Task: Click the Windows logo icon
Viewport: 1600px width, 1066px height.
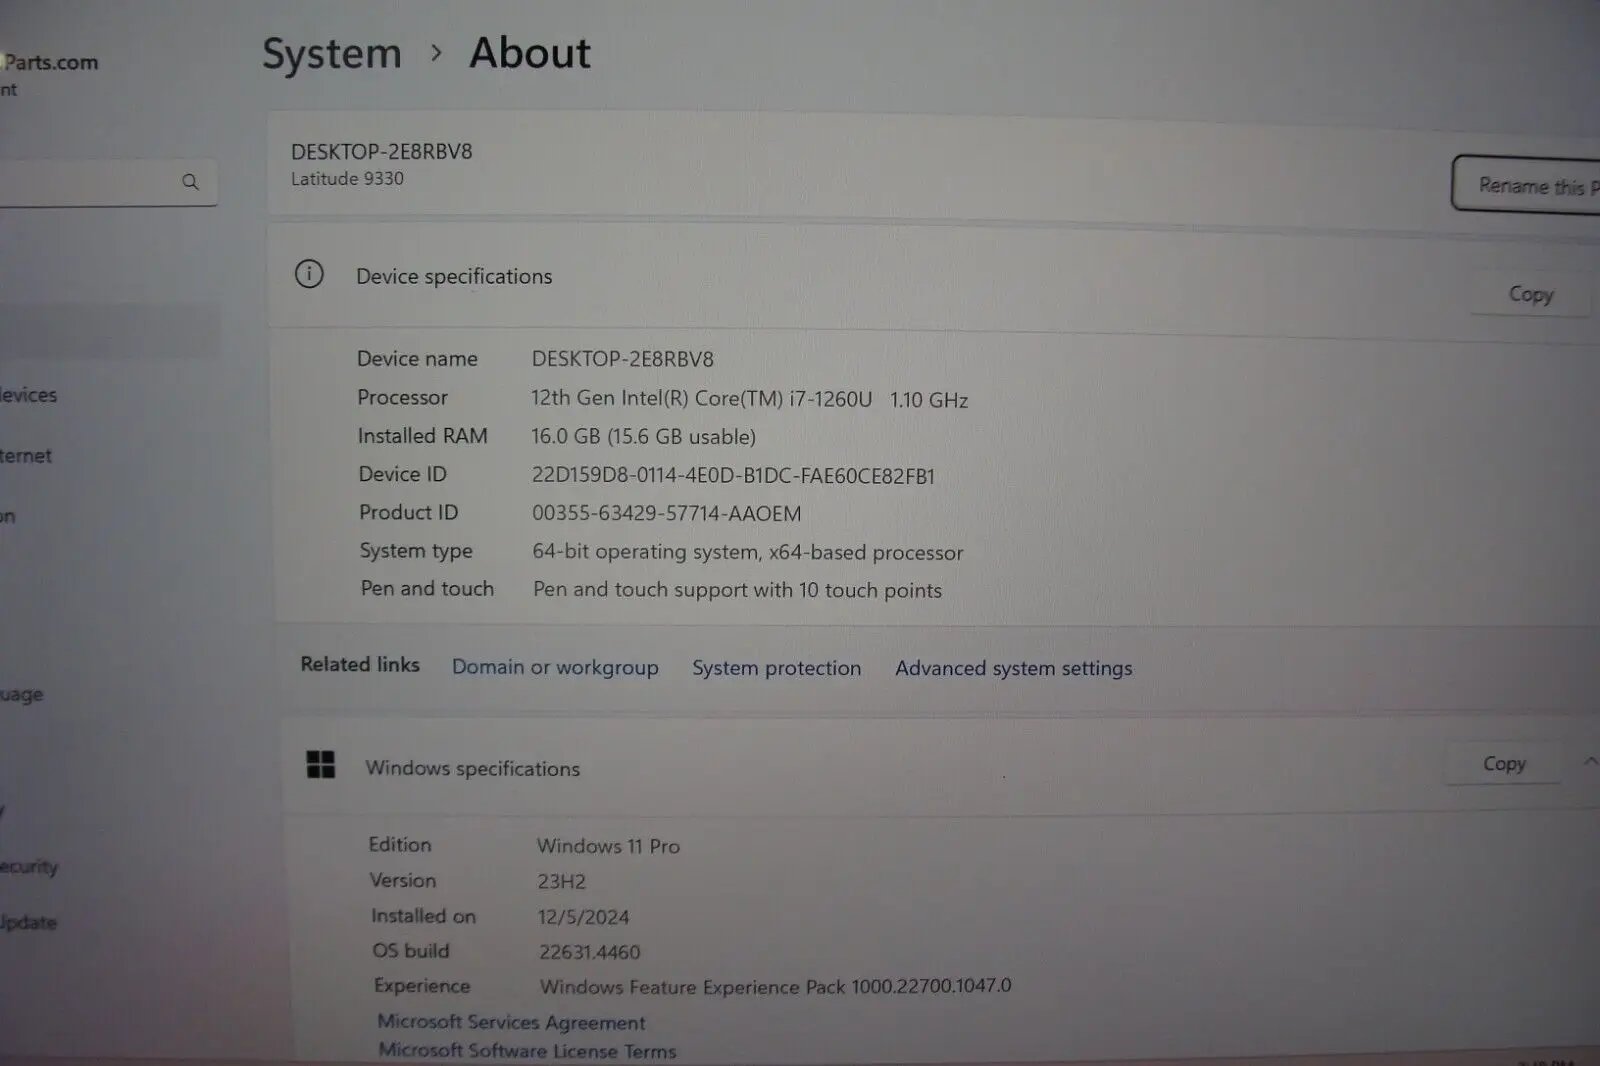Action: pos(321,765)
